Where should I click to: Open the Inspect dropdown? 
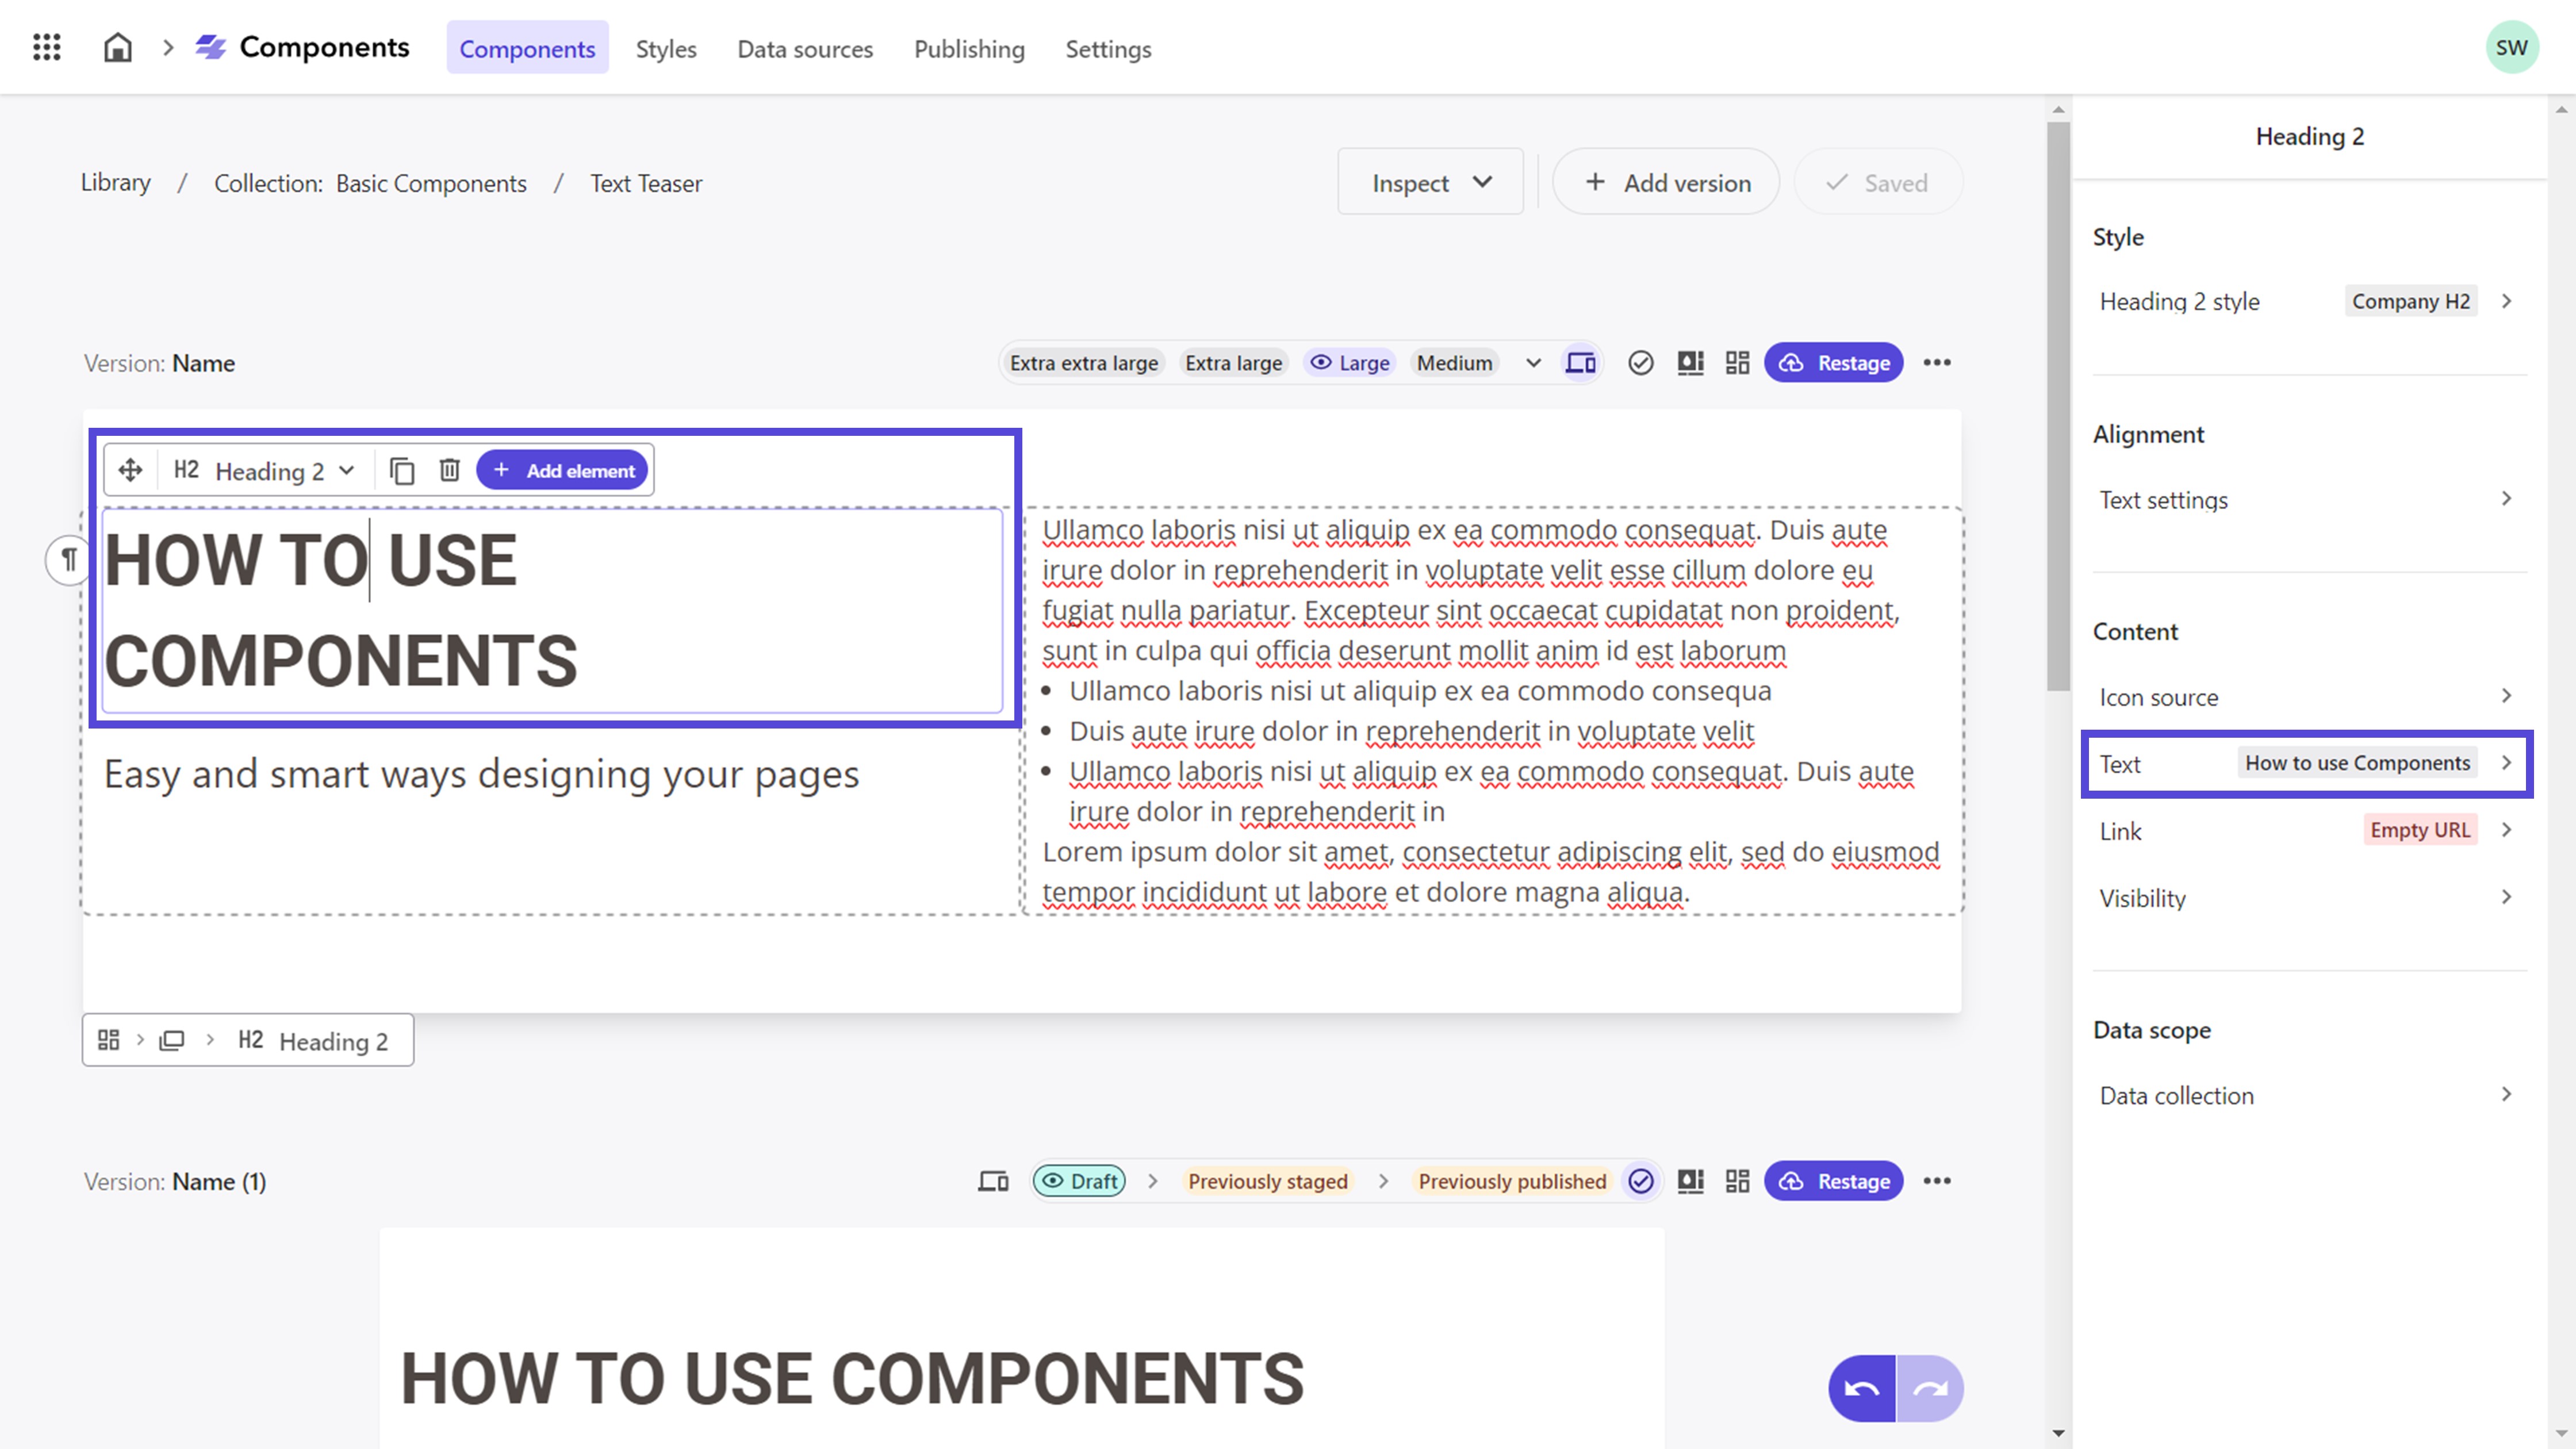(x=1430, y=181)
